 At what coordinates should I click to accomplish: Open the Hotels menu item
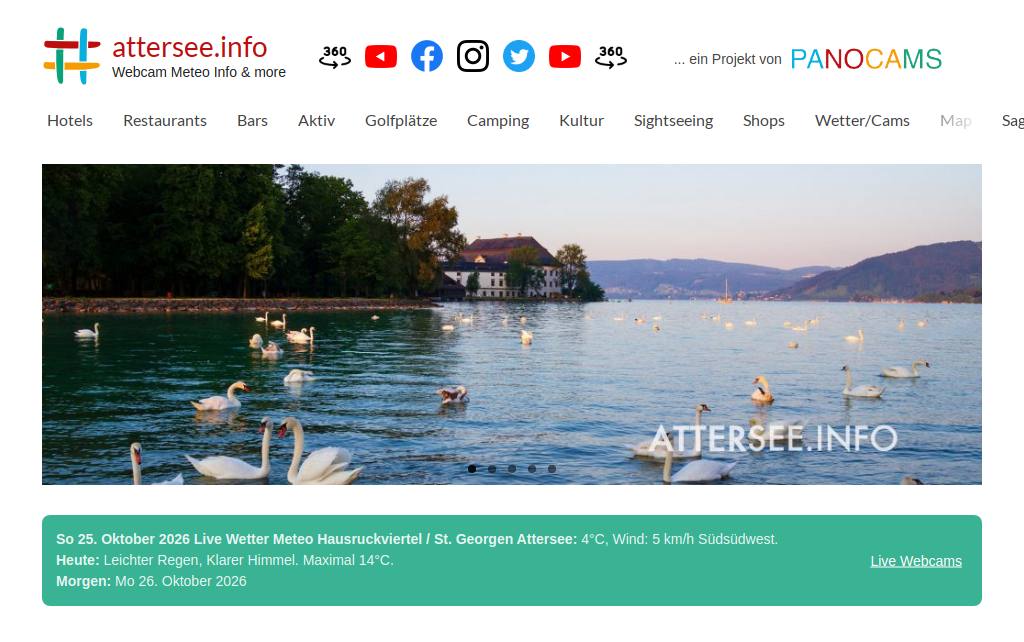pyautogui.click(x=70, y=121)
